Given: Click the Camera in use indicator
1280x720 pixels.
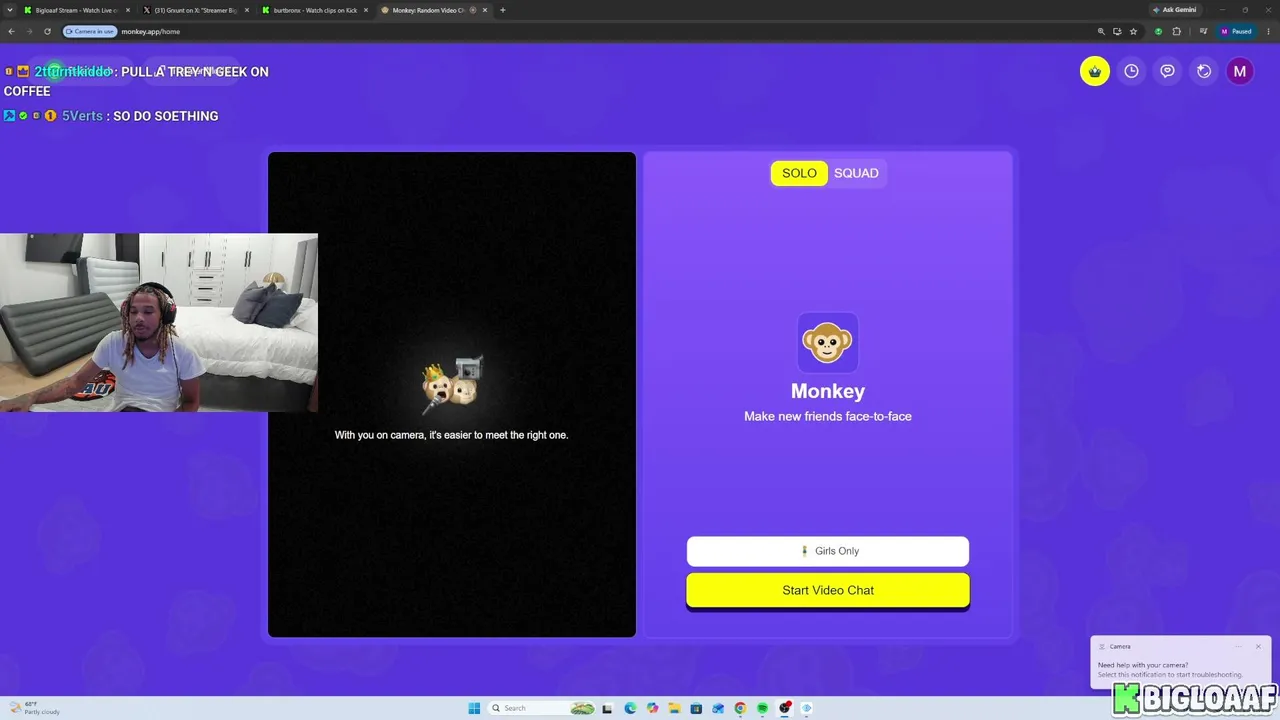Looking at the screenshot, I should (x=90, y=31).
